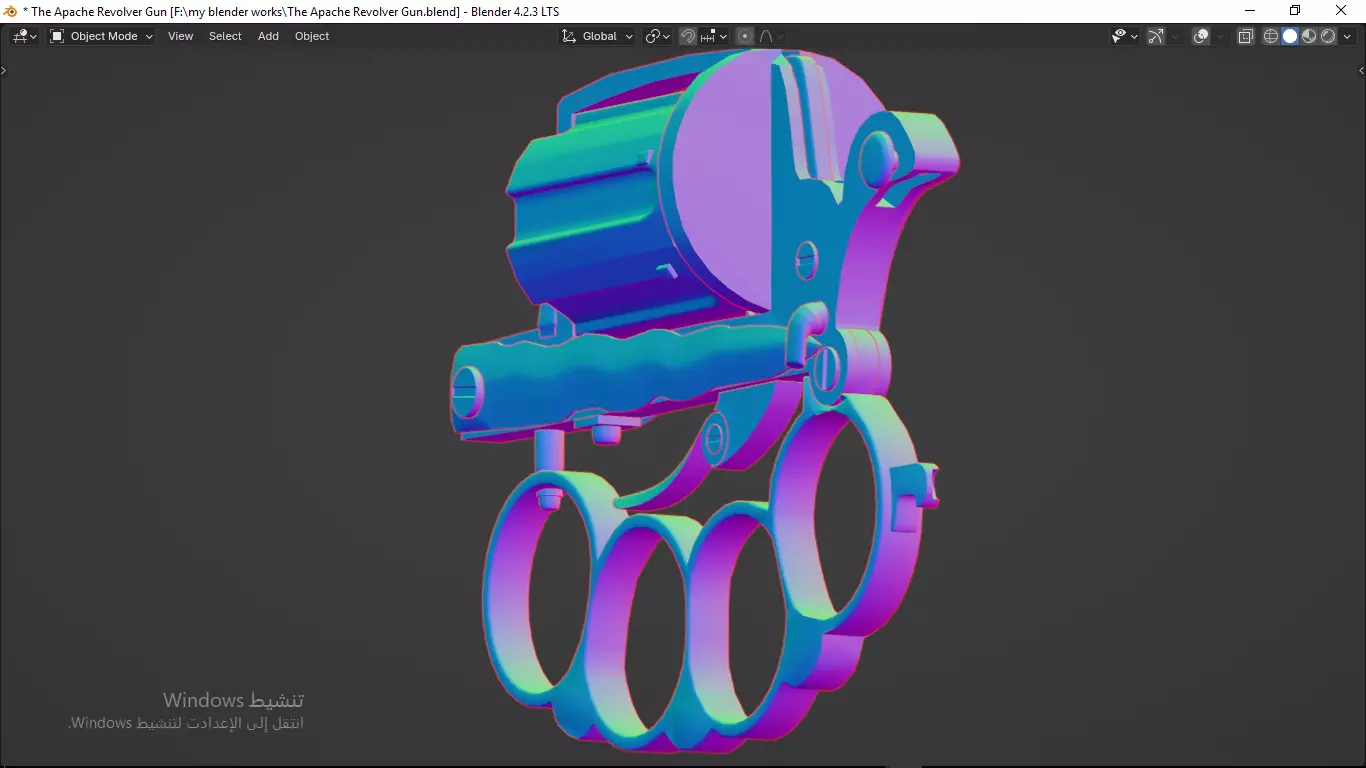This screenshot has width=1366, height=768.
Task: Switch to rendered viewport shading
Action: [1328, 36]
